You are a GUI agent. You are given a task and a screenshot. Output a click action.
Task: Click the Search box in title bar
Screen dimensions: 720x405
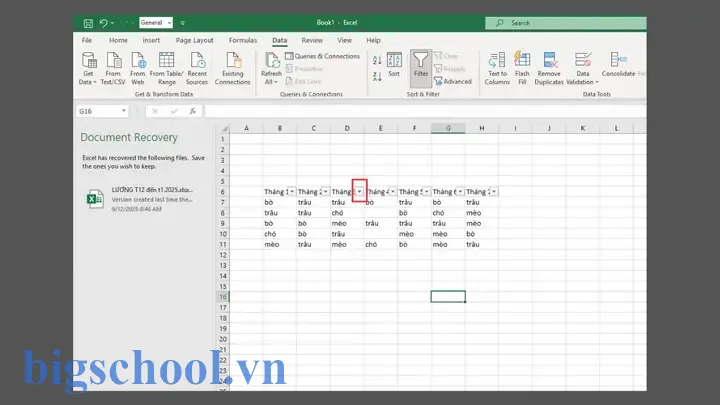(x=565, y=23)
